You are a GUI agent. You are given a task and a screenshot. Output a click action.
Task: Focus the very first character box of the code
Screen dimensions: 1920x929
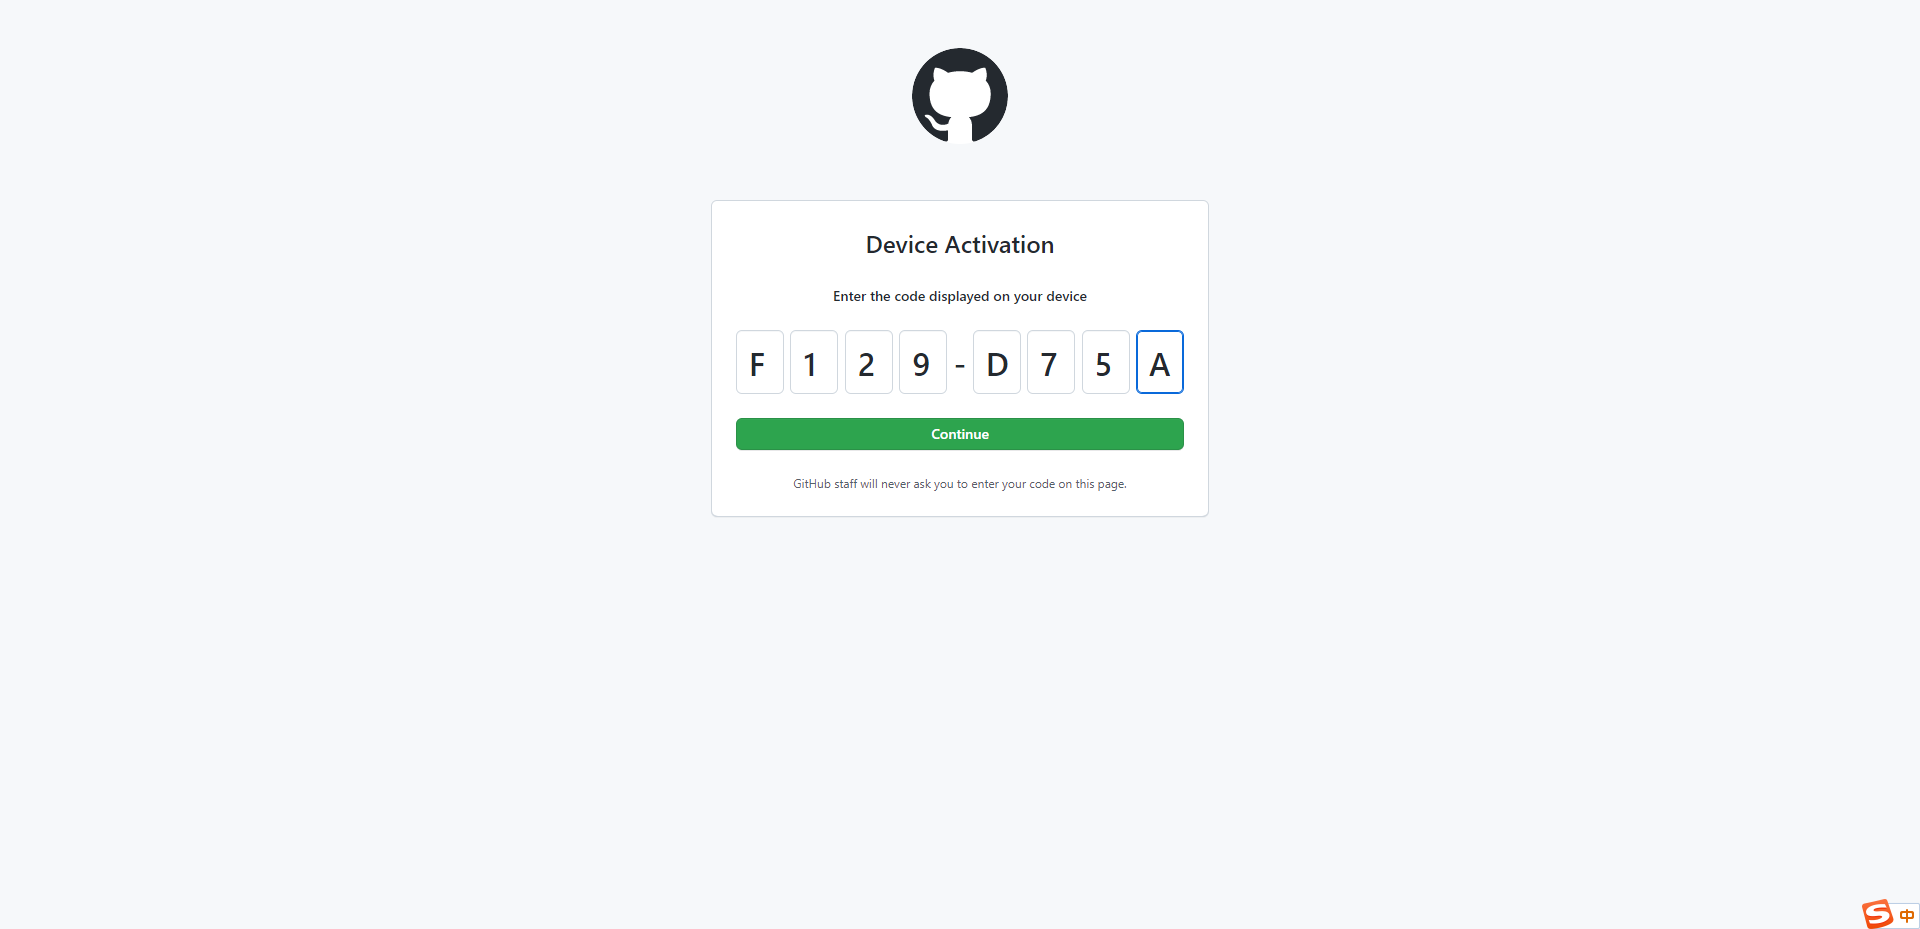[760, 362]
